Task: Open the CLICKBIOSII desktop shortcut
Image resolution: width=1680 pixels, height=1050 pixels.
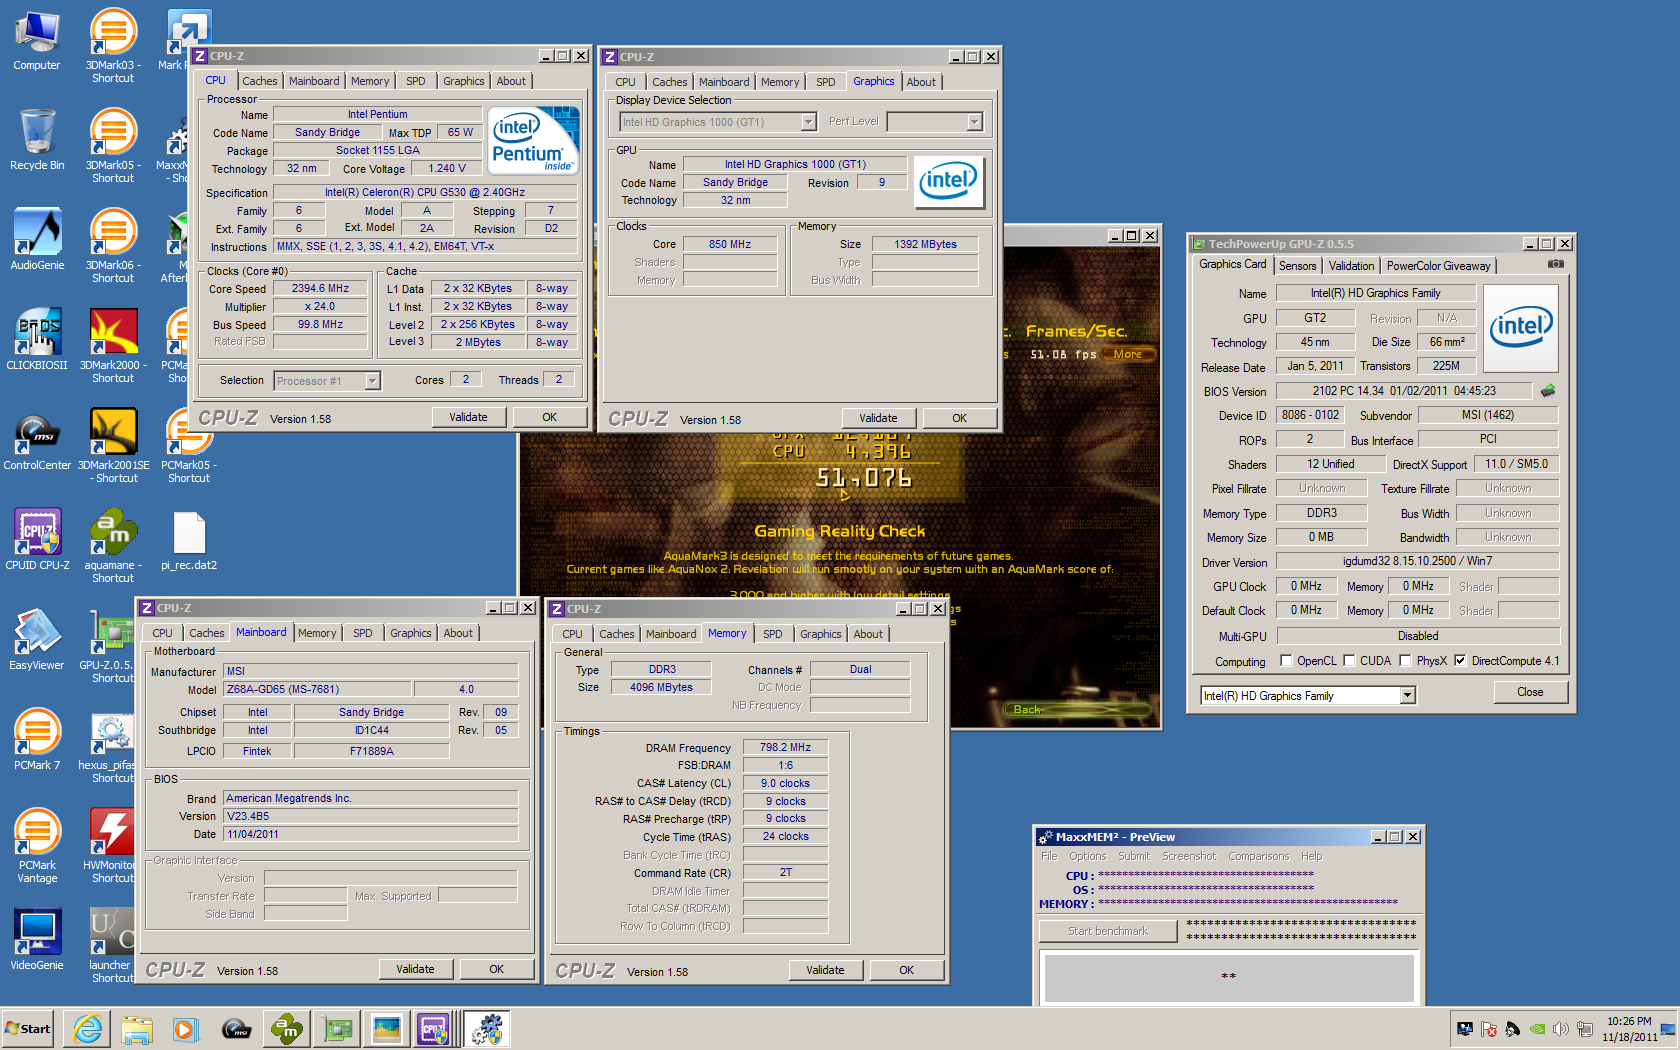Action: pyautogui.click(x=37, y=340)
